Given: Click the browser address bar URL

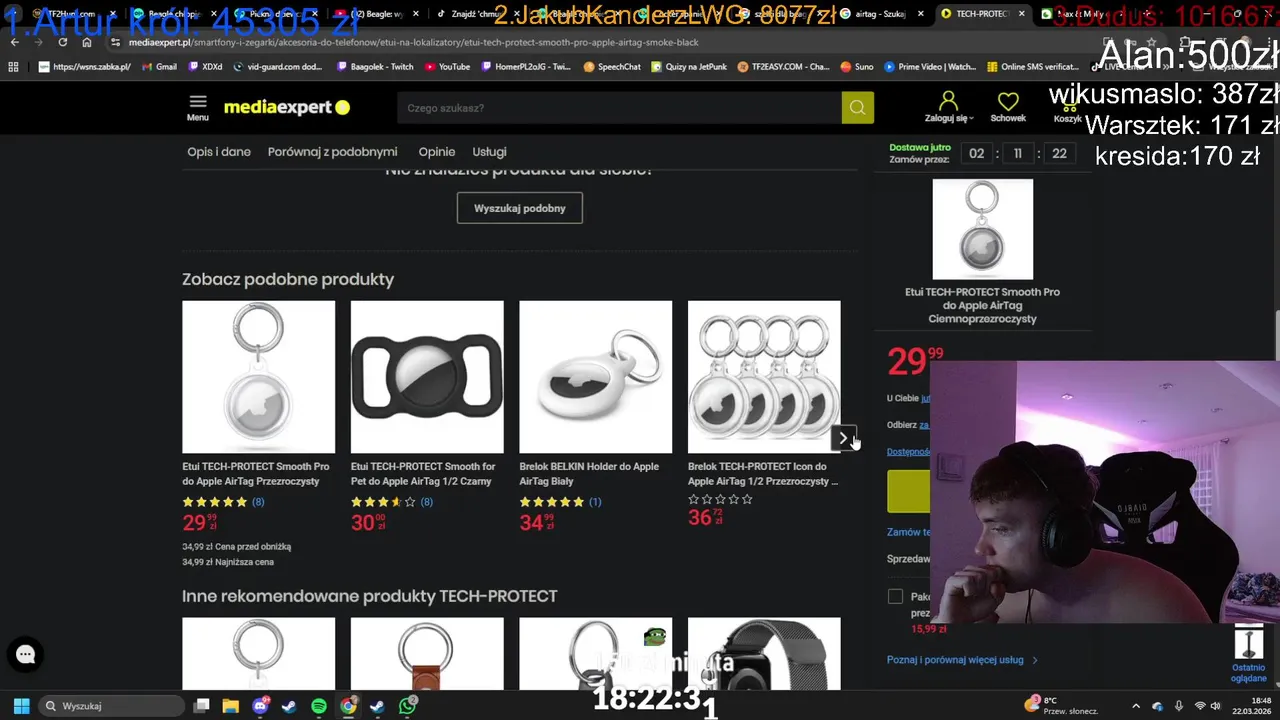Looking at the screenshot, I should click(x=414, y=43).
